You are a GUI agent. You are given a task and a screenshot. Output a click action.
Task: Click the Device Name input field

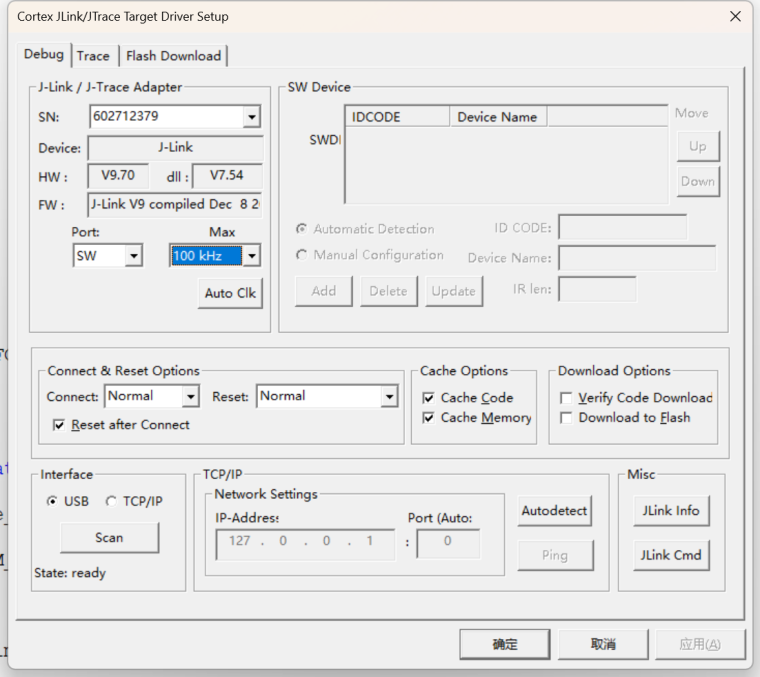pyautogui.click(x=637, y=258)
